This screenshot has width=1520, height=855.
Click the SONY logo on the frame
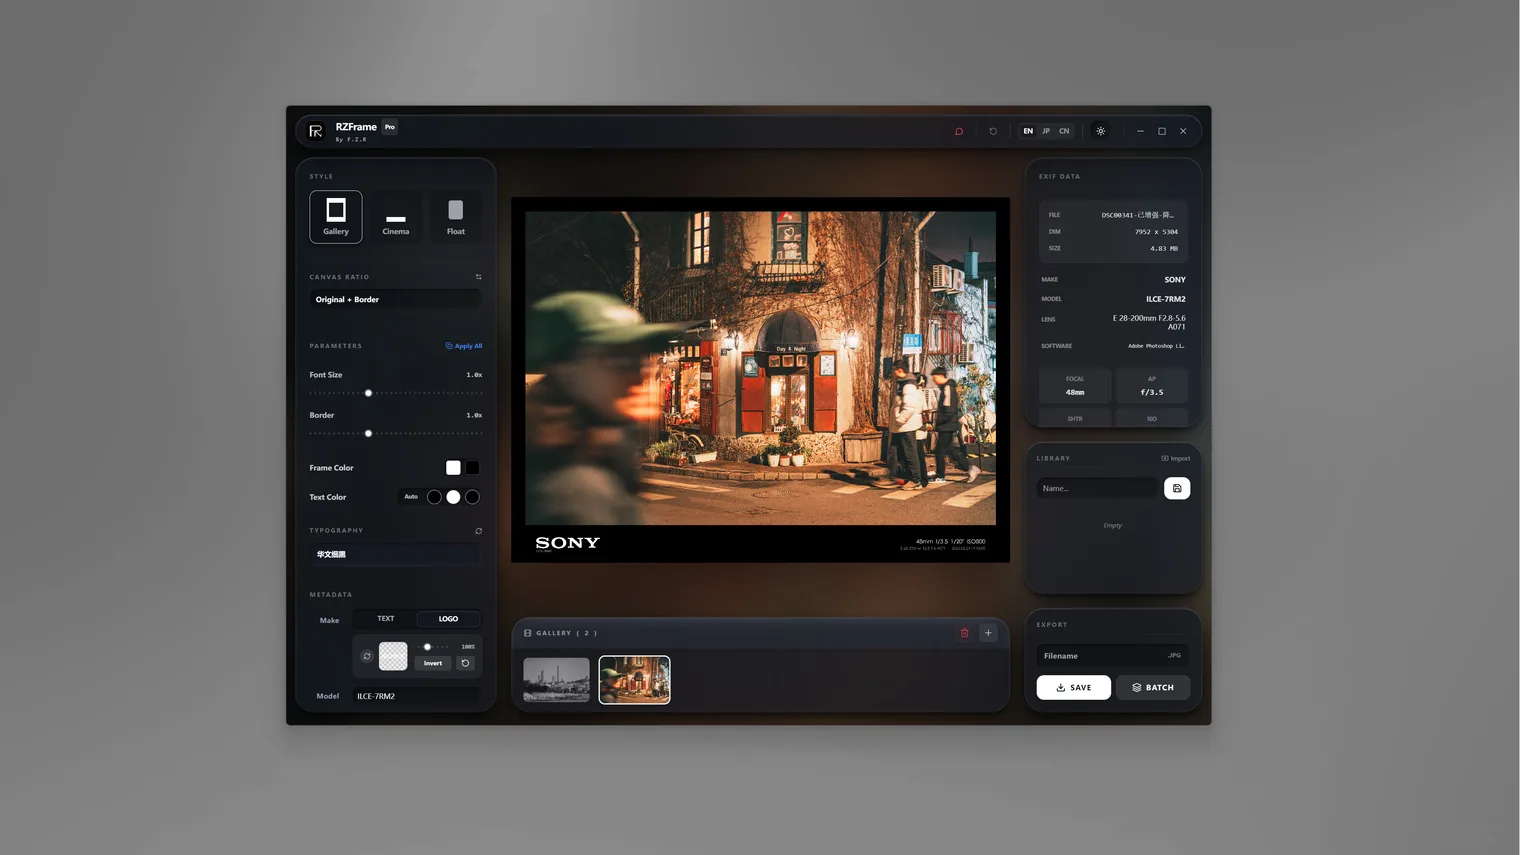pos(567,543)
